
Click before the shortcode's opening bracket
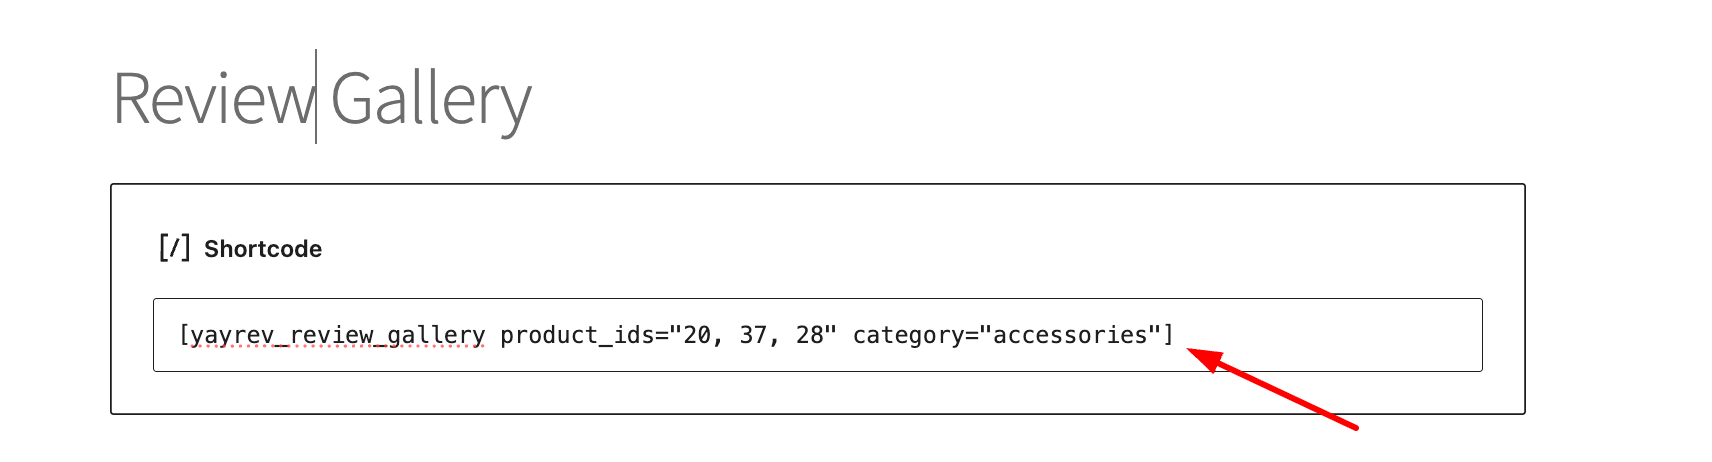(179, 335)
